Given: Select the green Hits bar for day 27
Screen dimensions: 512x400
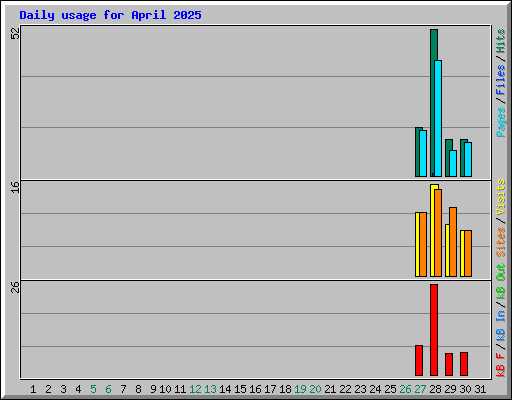Looking at the screenshot, I should click(417, 152).
